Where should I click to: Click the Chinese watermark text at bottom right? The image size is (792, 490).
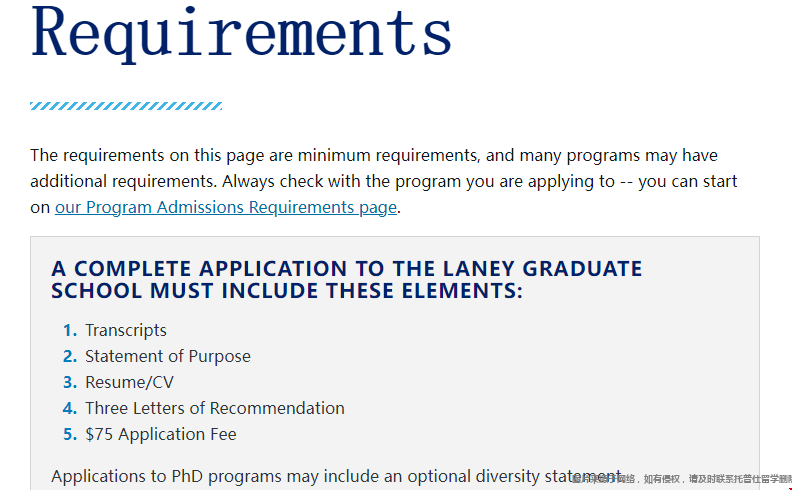(681, 479)
